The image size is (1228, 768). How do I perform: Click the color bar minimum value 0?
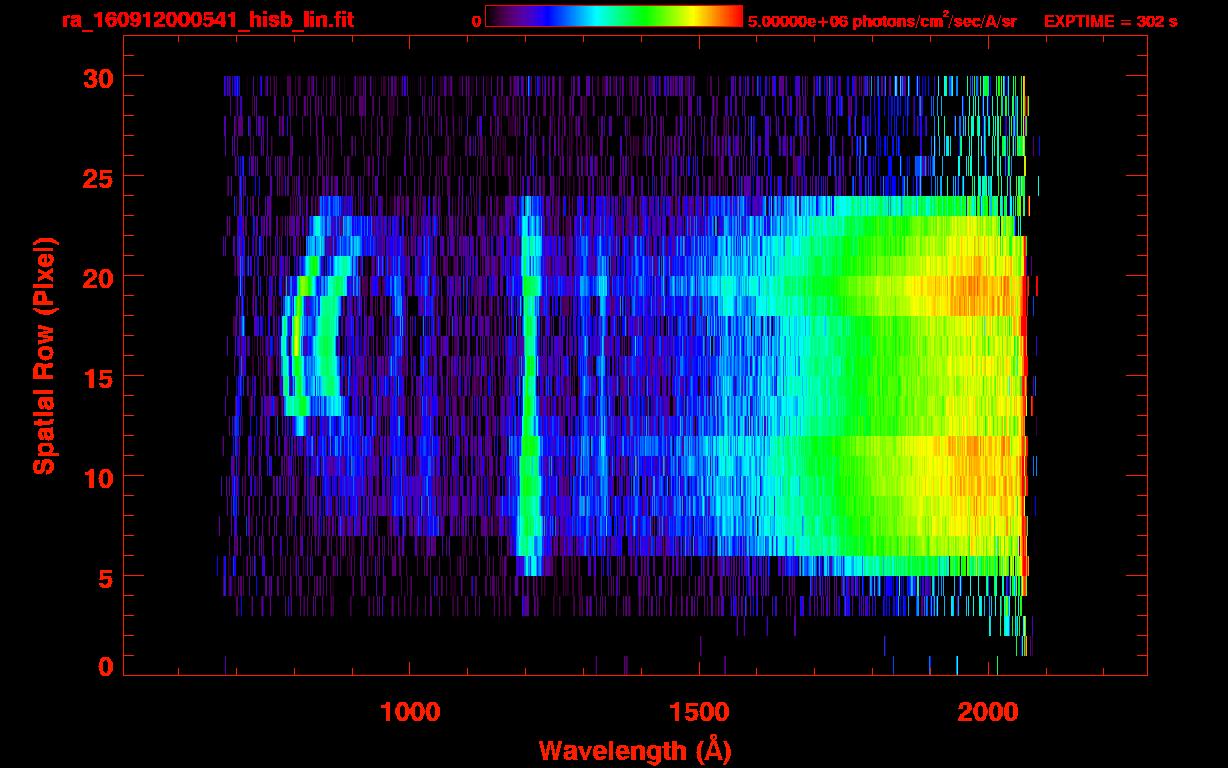coord(476,21)
